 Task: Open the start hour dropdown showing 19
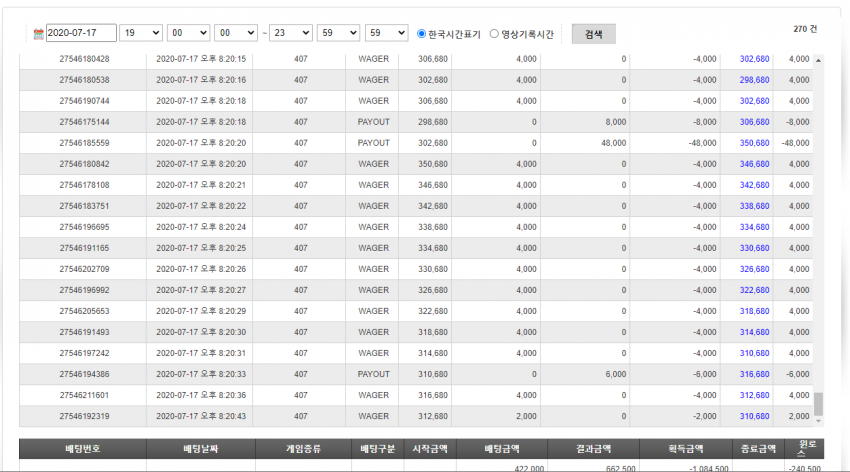click(x=141, y=33)
